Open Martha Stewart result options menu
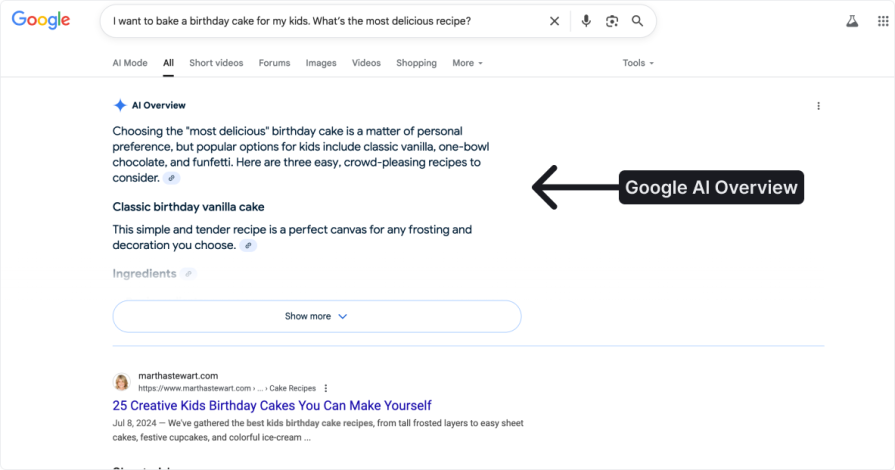Image resolution: width=895 pixels, height=470 pixels. pos(326,388)
